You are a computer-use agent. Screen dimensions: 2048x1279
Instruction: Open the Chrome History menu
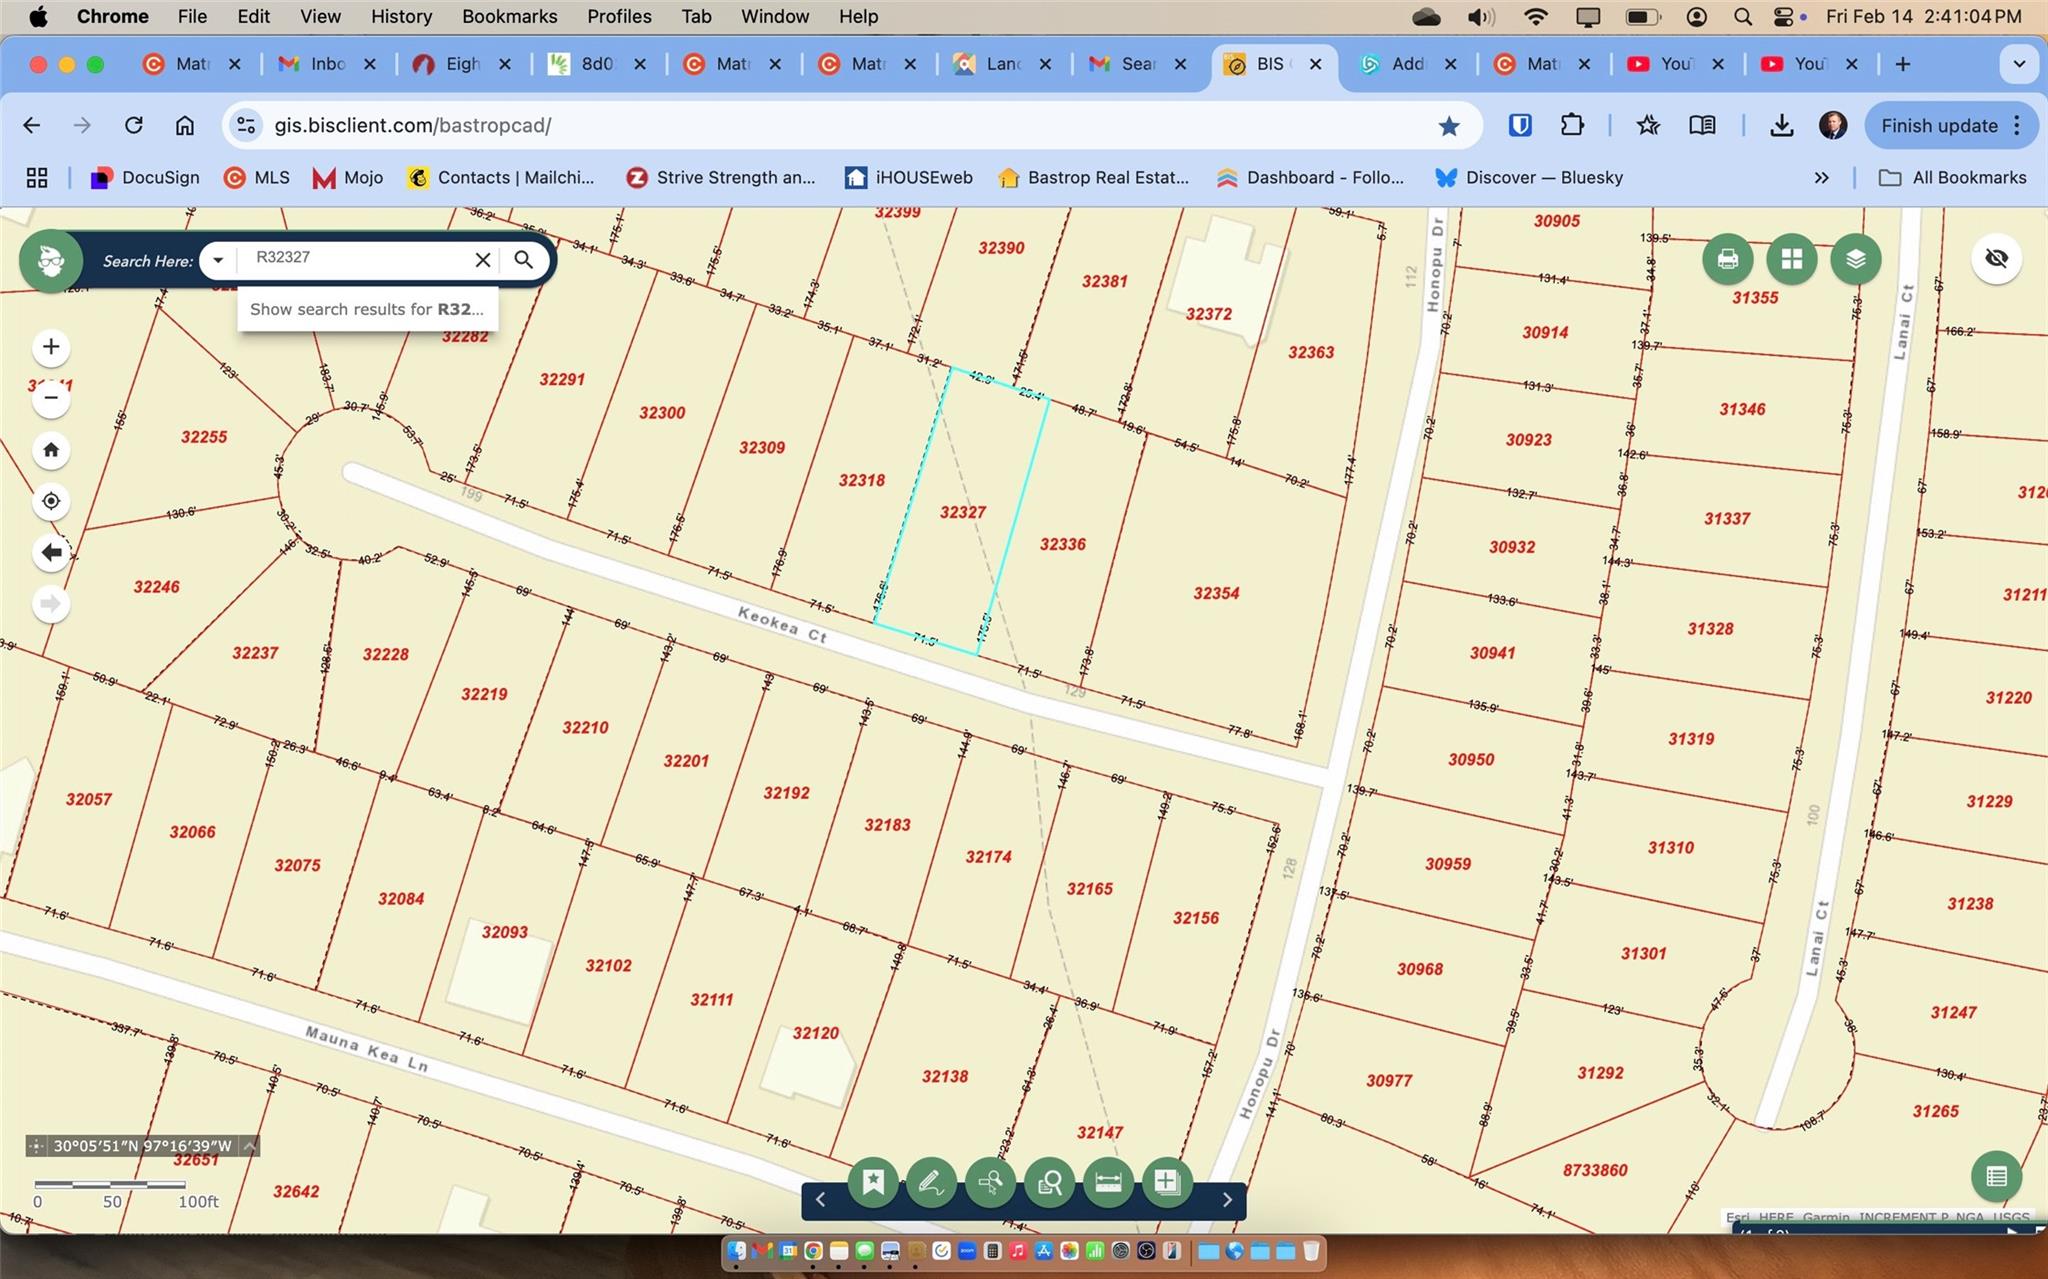click(400, 16)
